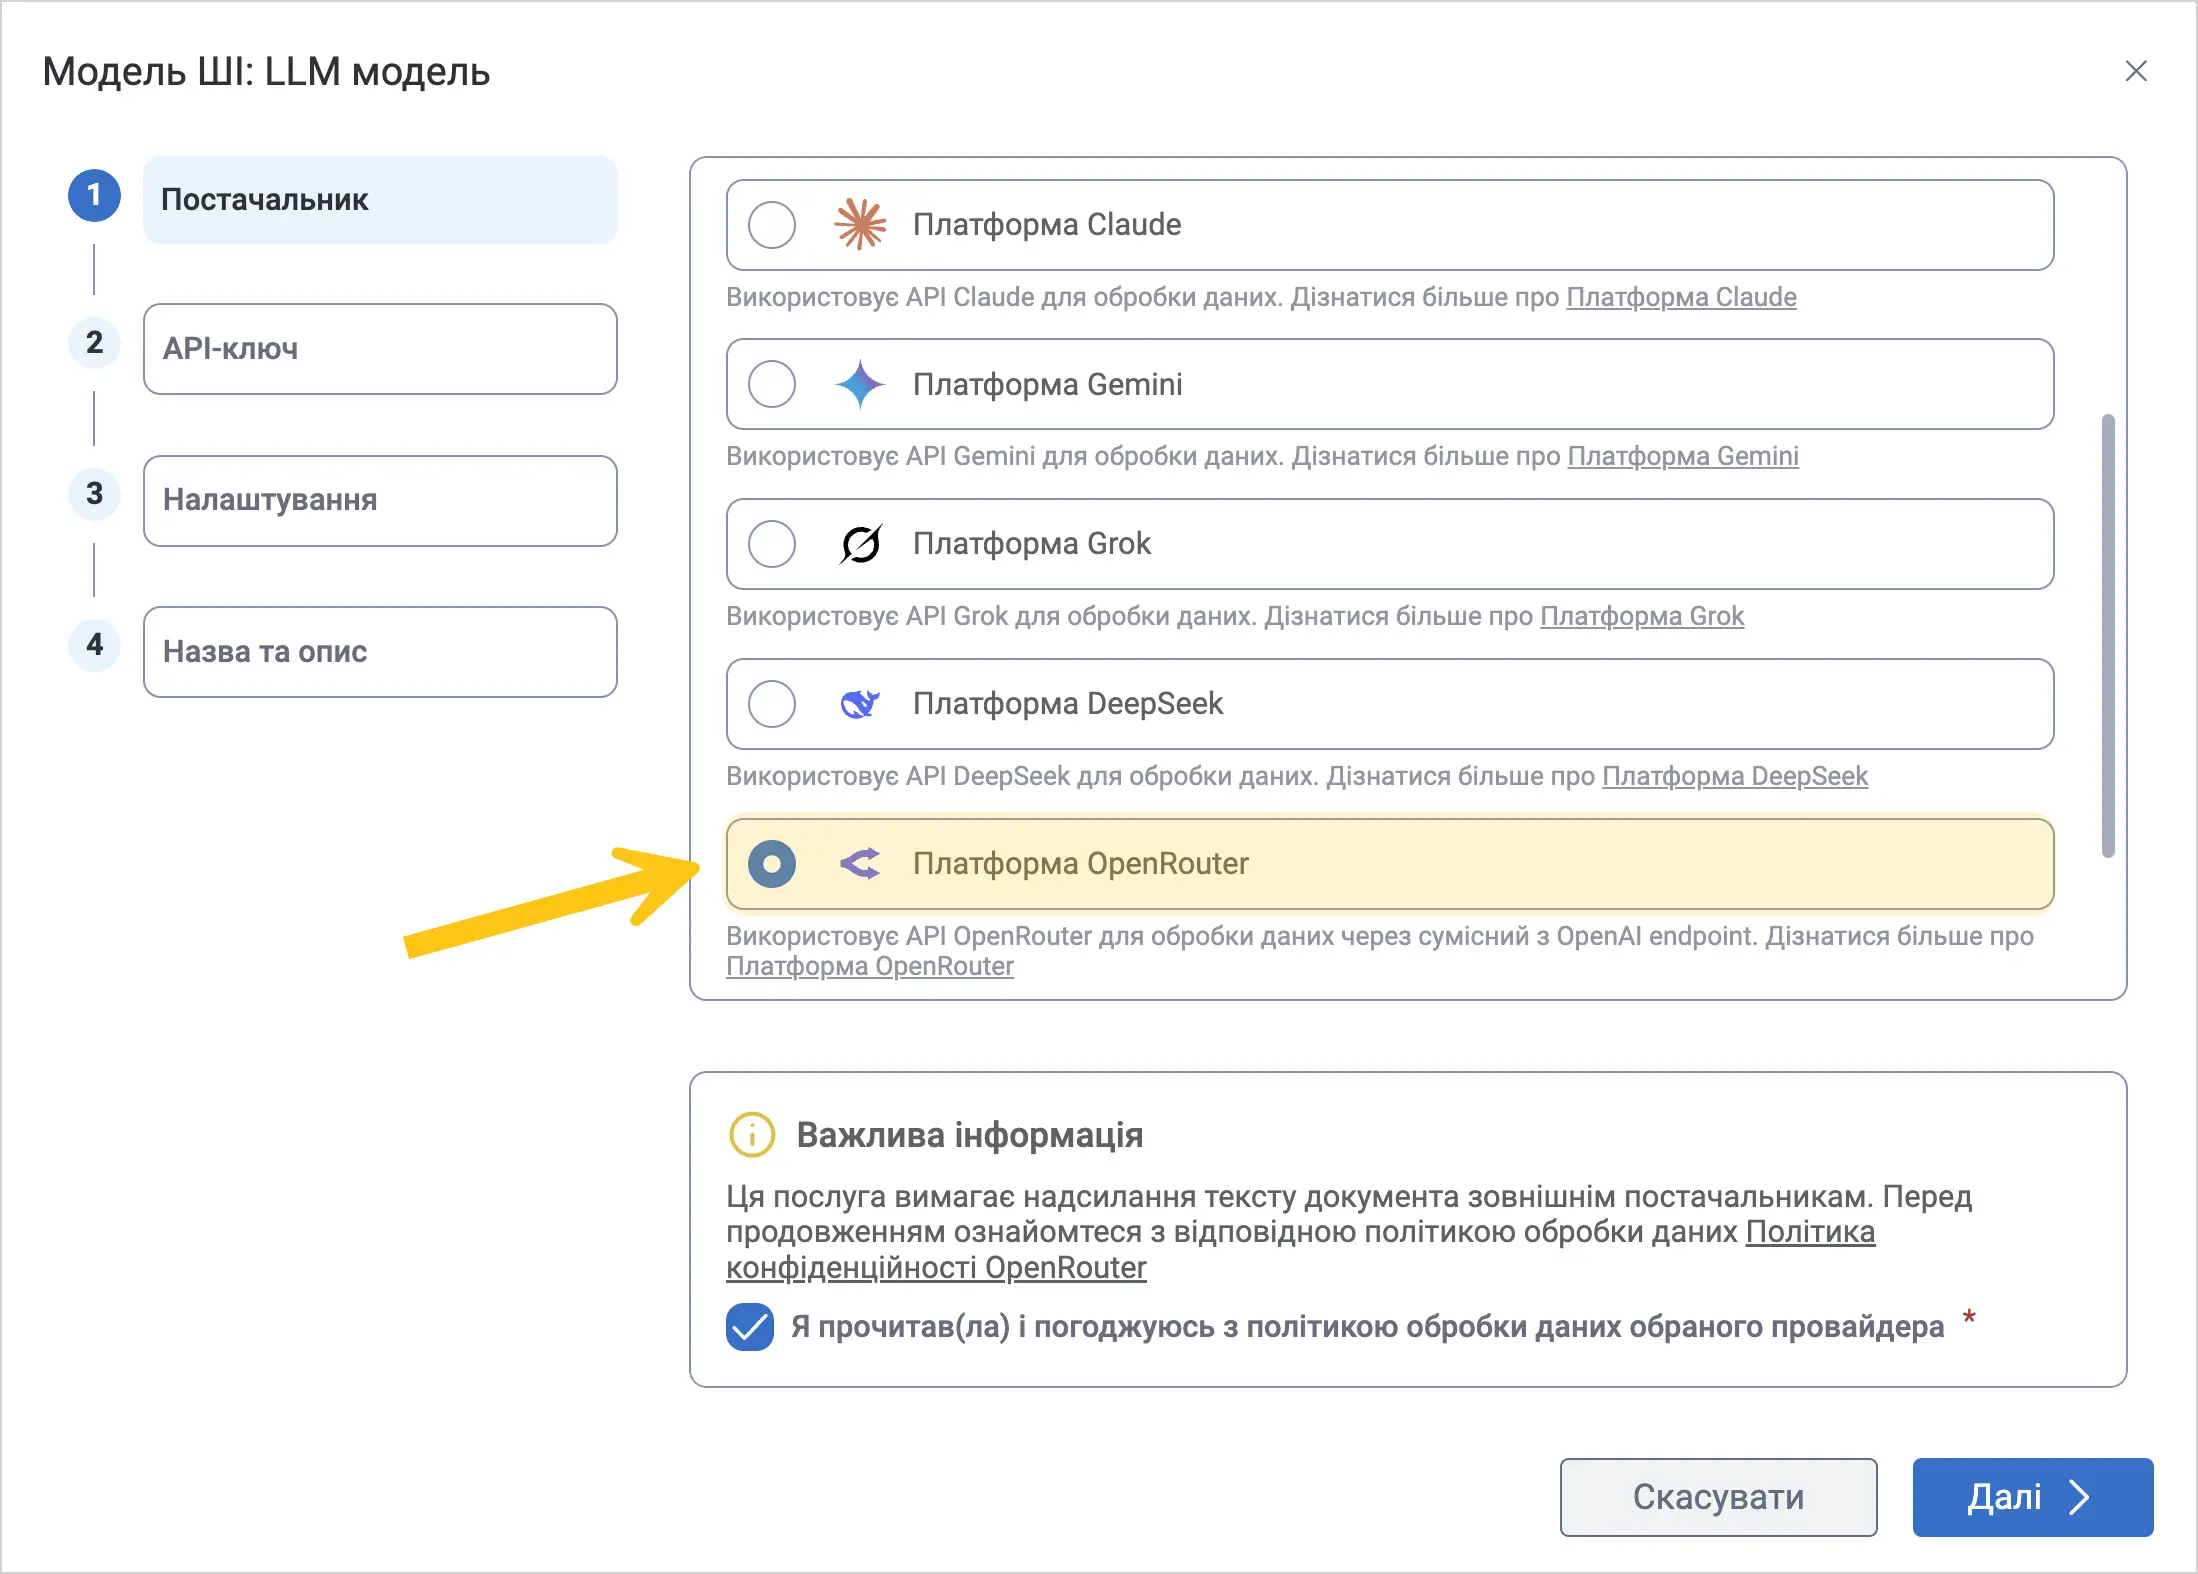The image size is (2198, 1574).
Task: Click the provider list vertical scrollbar
Action: 2108,636
